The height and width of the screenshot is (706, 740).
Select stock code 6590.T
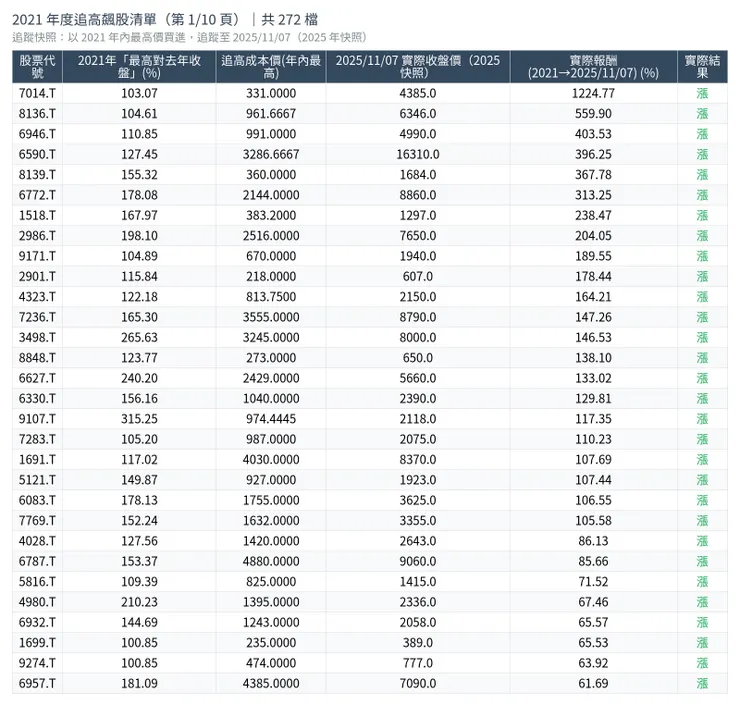(37, 154)
